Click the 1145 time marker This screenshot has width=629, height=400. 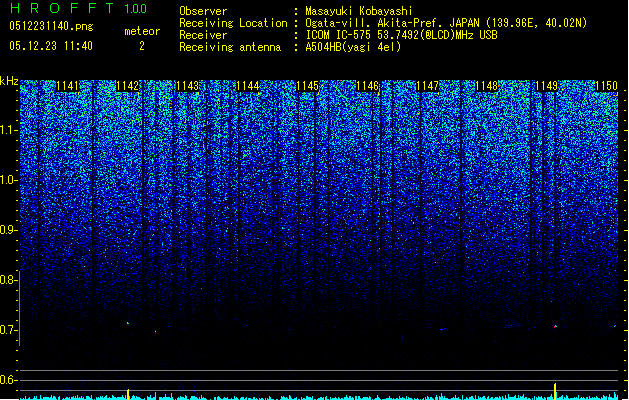tap(307, 86)
